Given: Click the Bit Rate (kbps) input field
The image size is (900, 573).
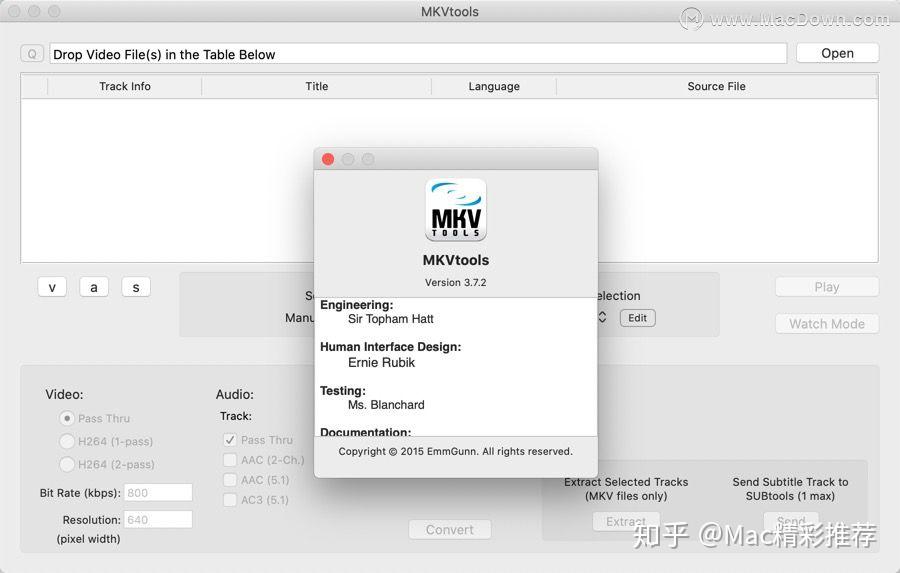Looking at the screenshot, I should tap(158, 493).
